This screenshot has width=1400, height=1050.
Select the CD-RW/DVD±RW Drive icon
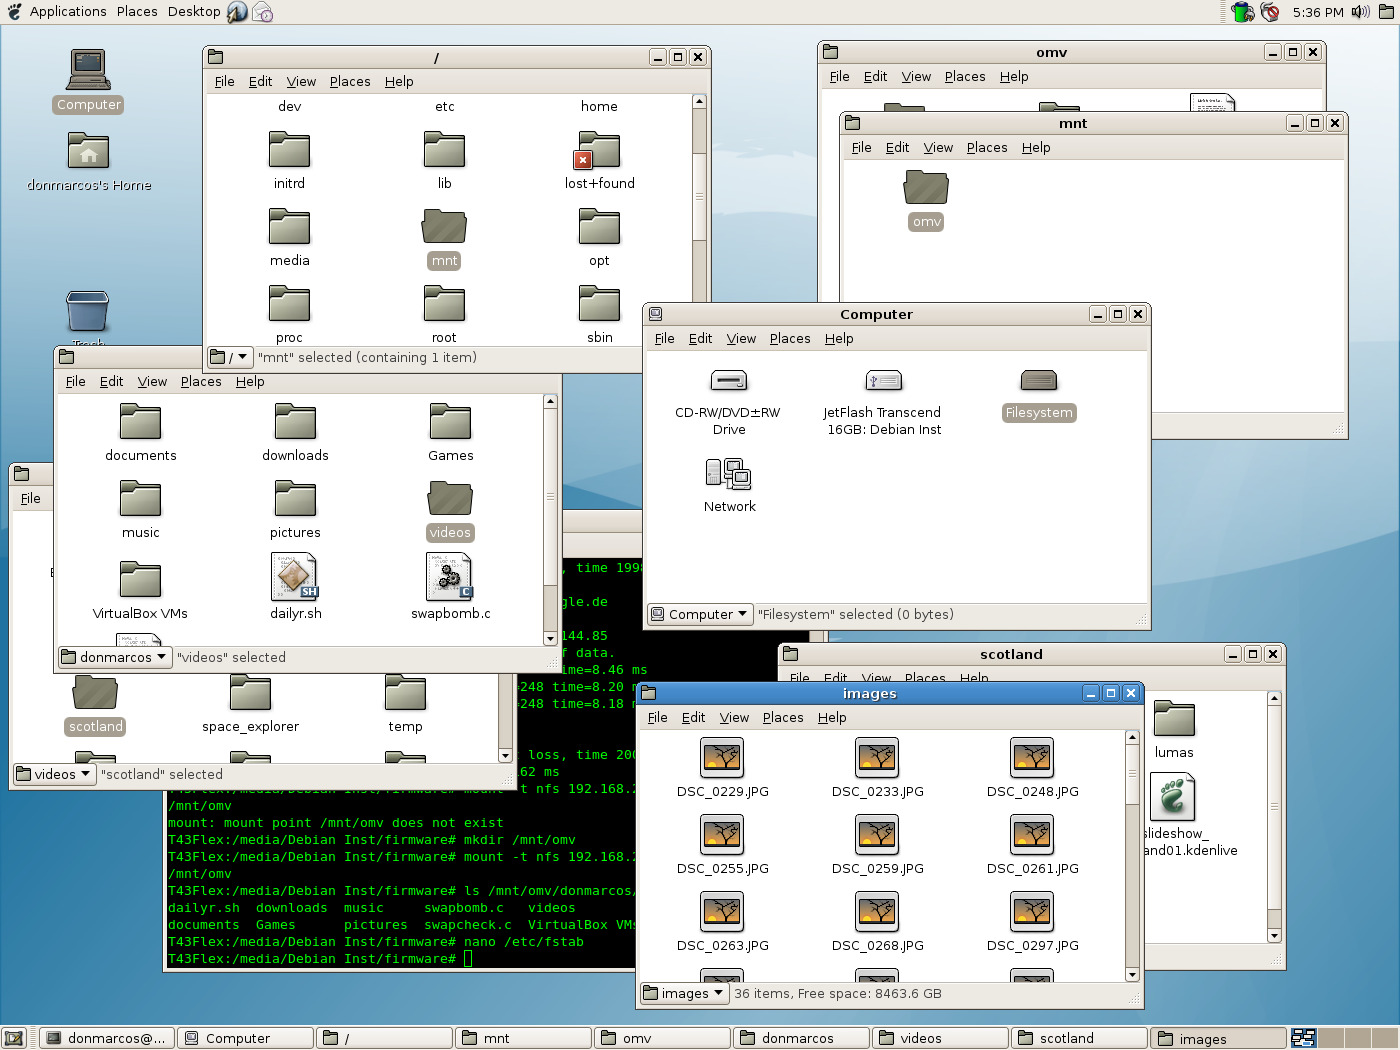(729, 380)
